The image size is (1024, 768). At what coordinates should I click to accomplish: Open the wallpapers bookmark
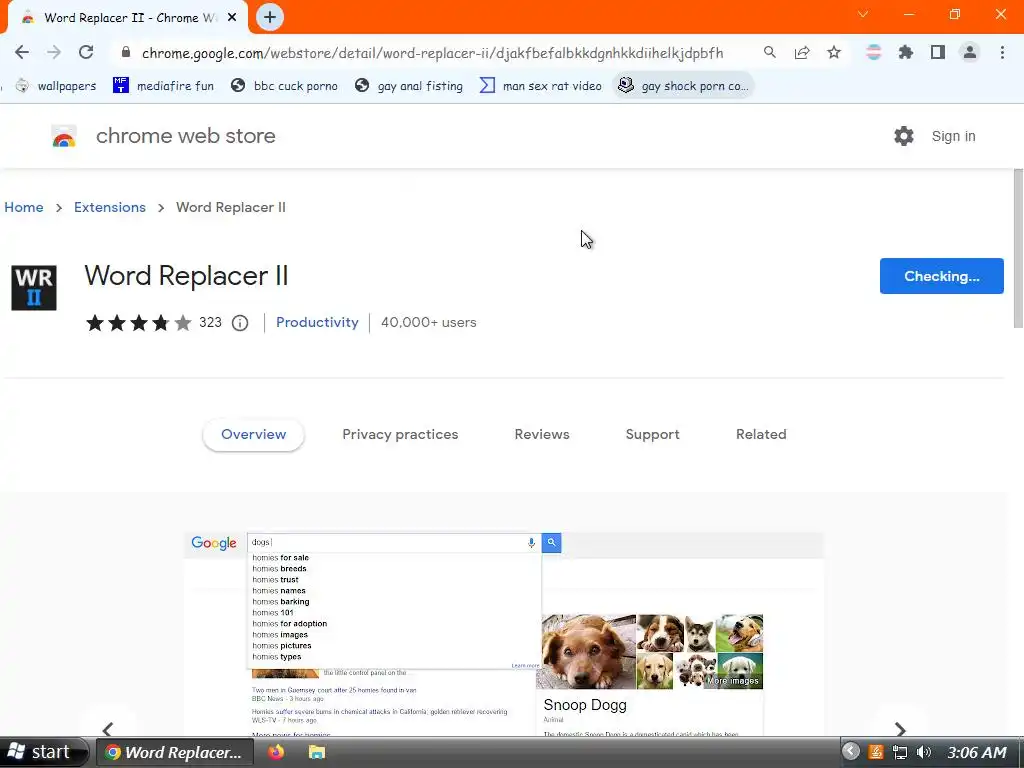[x=56, y=86]
